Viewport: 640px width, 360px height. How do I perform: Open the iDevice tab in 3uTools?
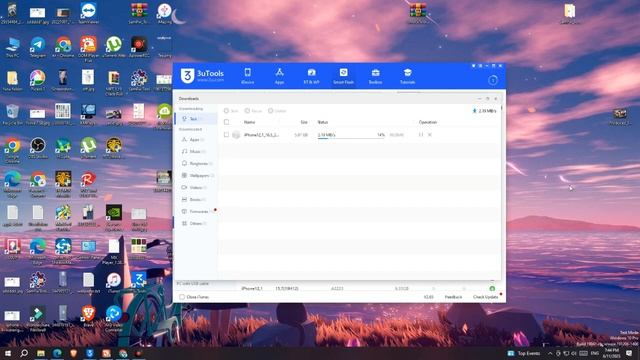click(247, 76)
